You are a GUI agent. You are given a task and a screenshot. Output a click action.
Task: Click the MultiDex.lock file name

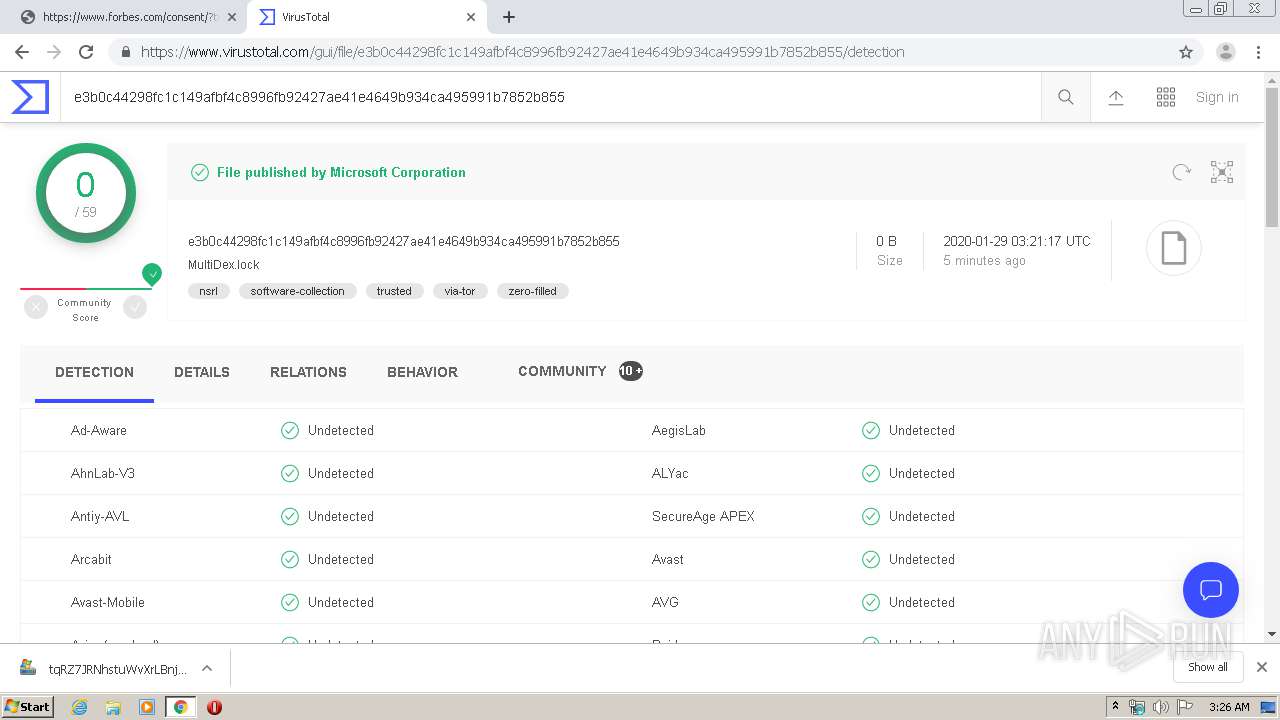[224, 265]
